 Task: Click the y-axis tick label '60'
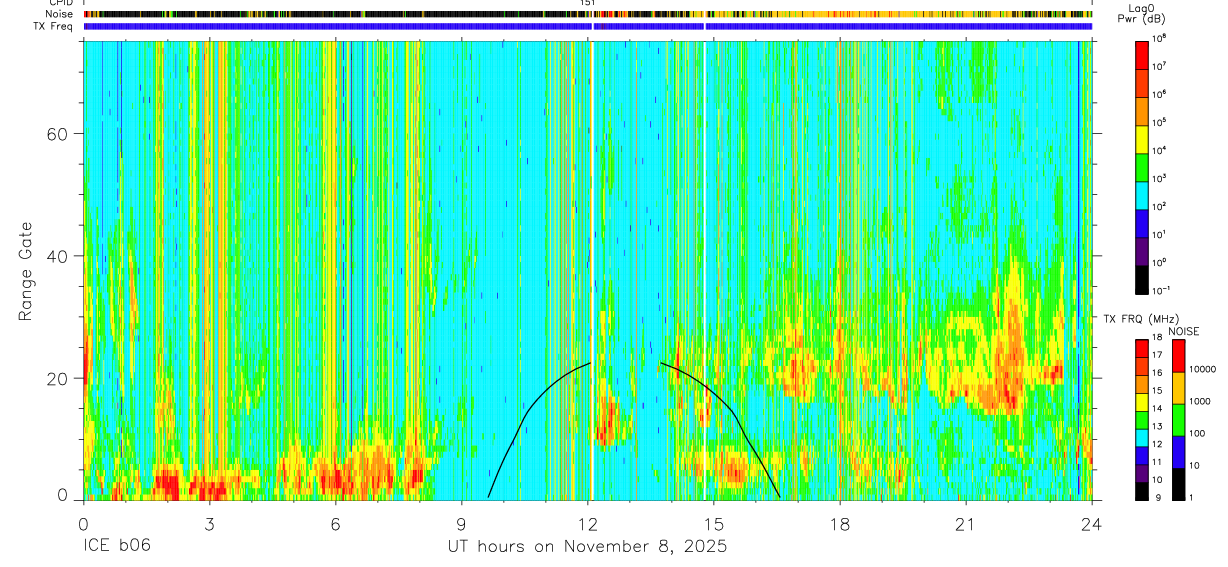click(x=58, y=134)
